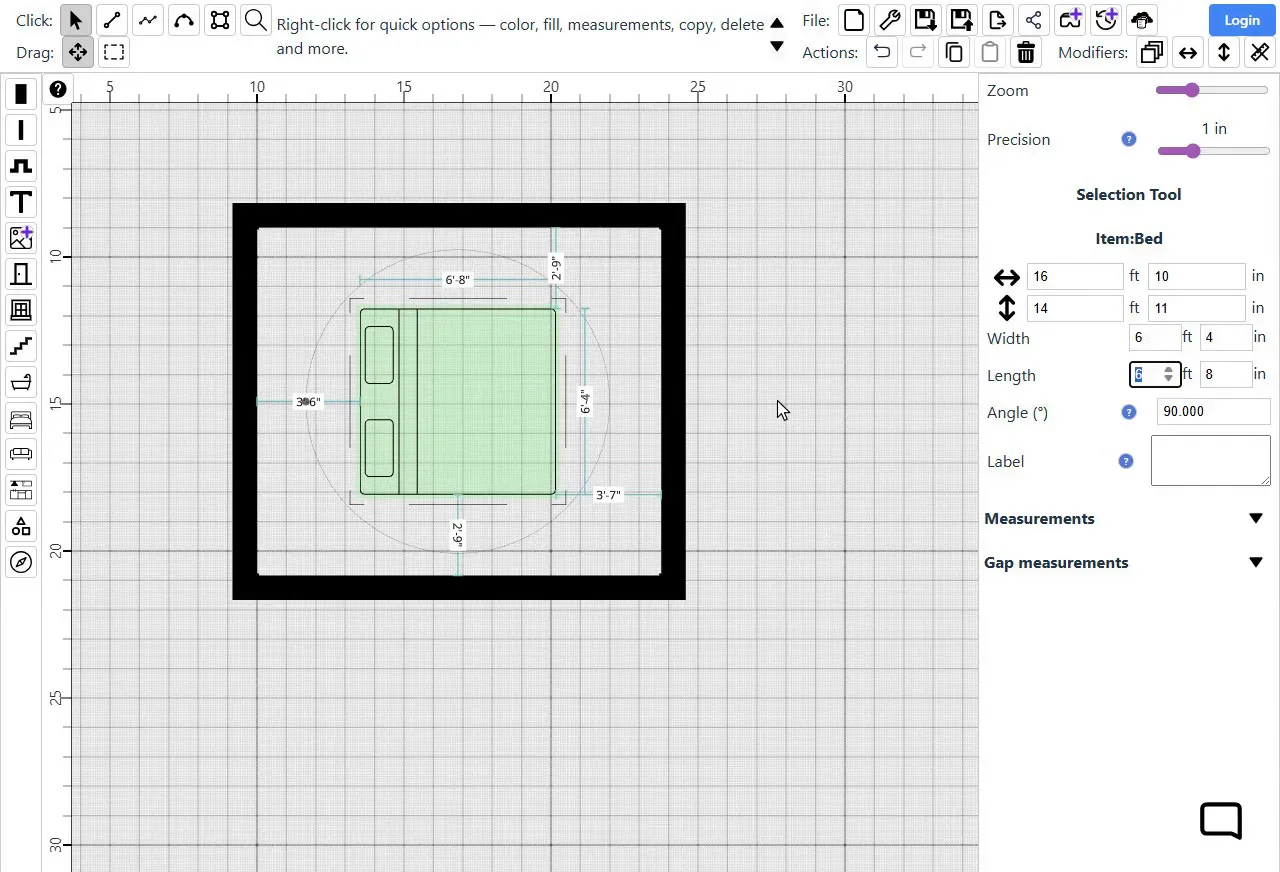Redo the last action
This screenshot has height=872, width=1280.
point(917,52)
